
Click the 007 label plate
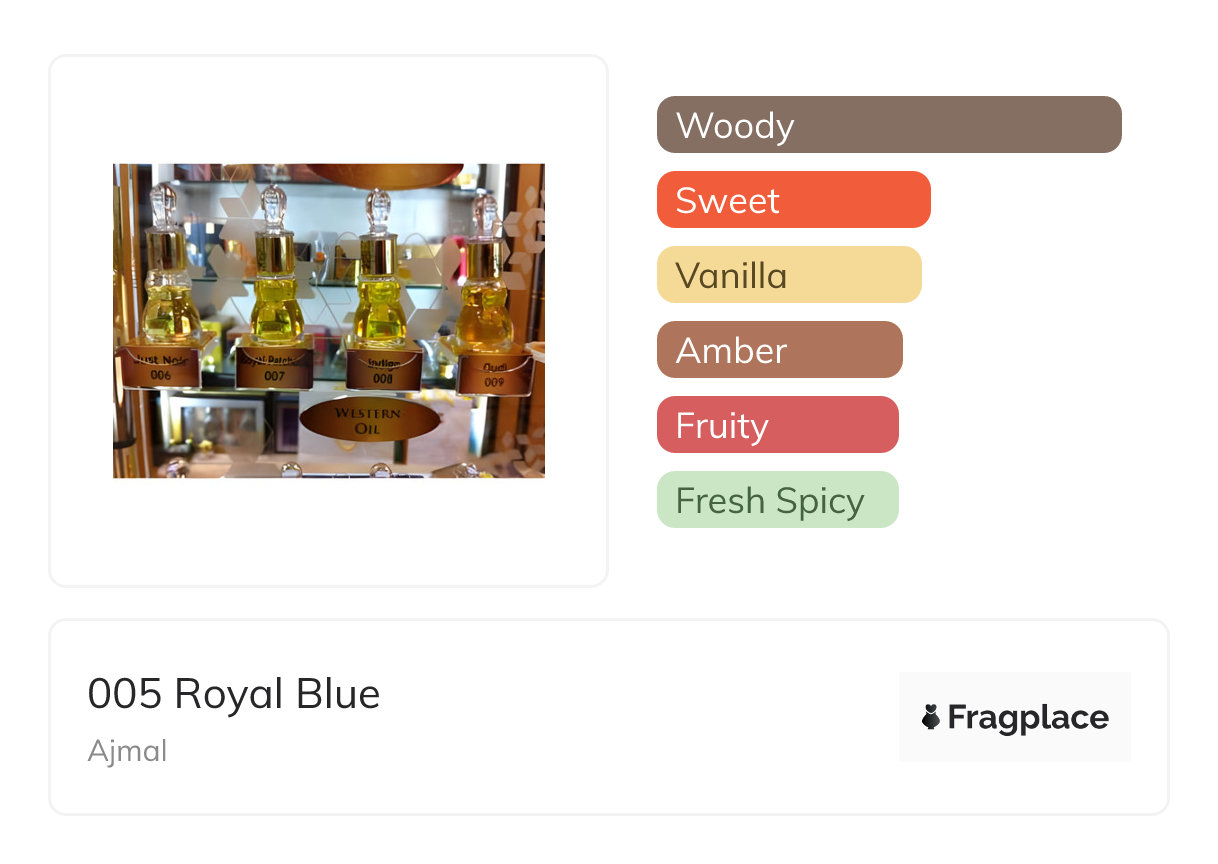[x=274, y=367]
